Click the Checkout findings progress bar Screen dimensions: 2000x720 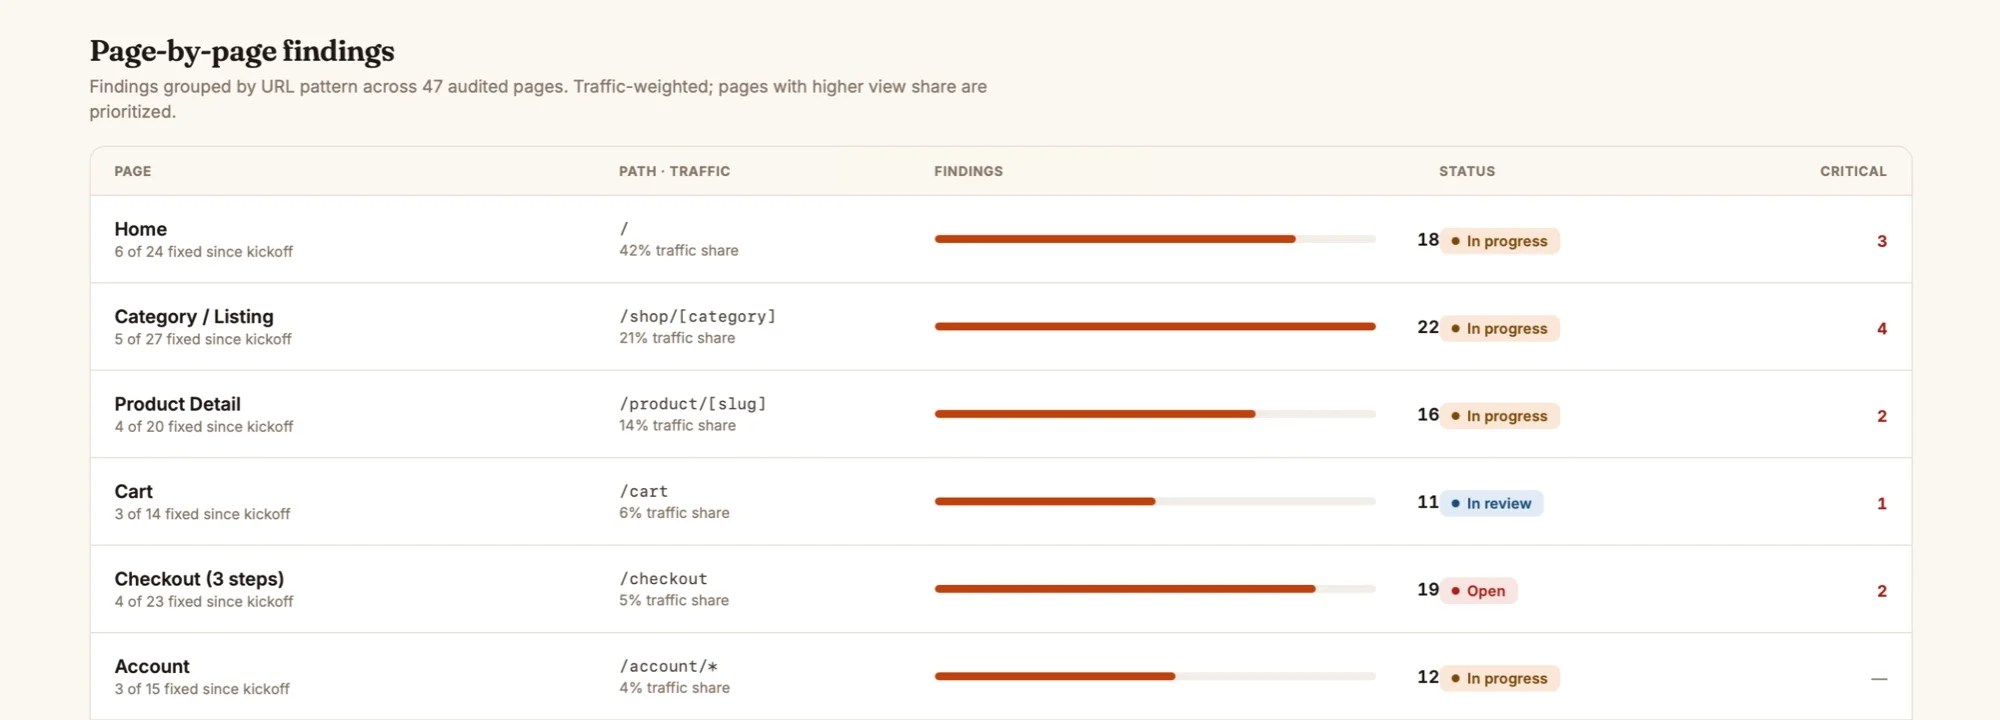click(1155, 589)
